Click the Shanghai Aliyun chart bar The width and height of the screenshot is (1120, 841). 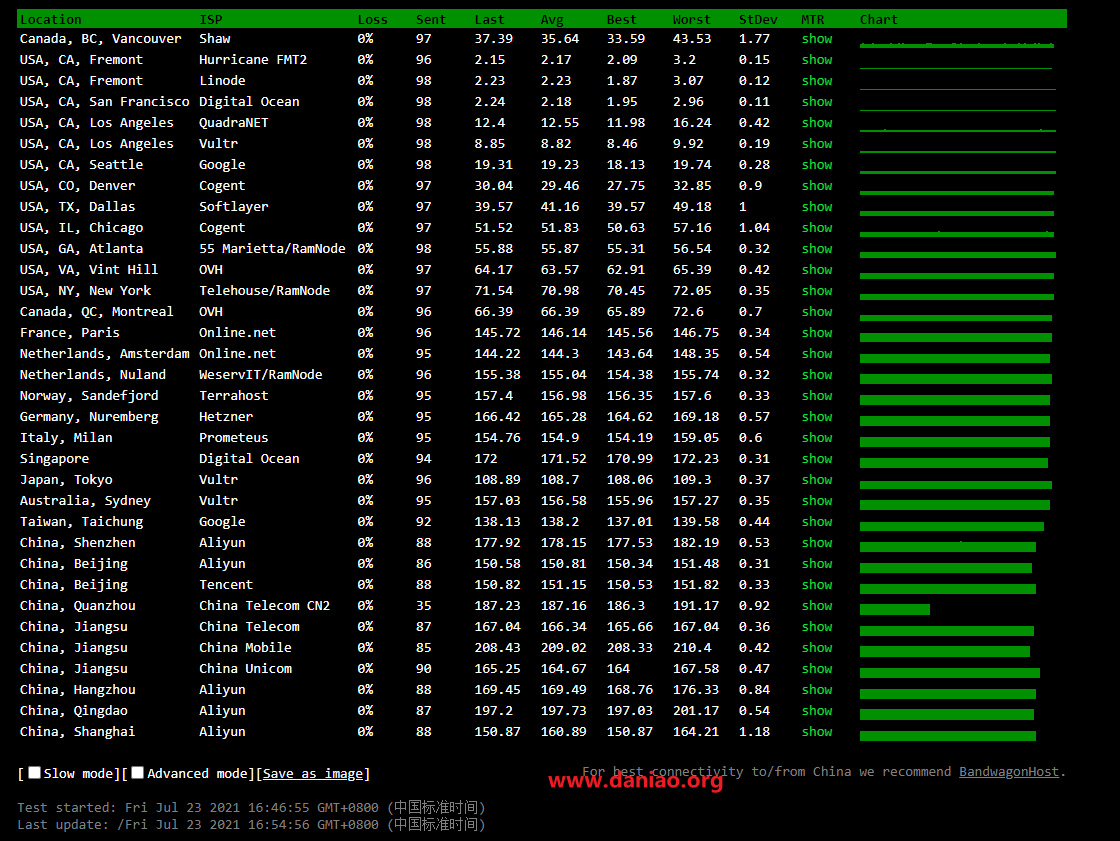pyautogui.click(x=948, y=736)
